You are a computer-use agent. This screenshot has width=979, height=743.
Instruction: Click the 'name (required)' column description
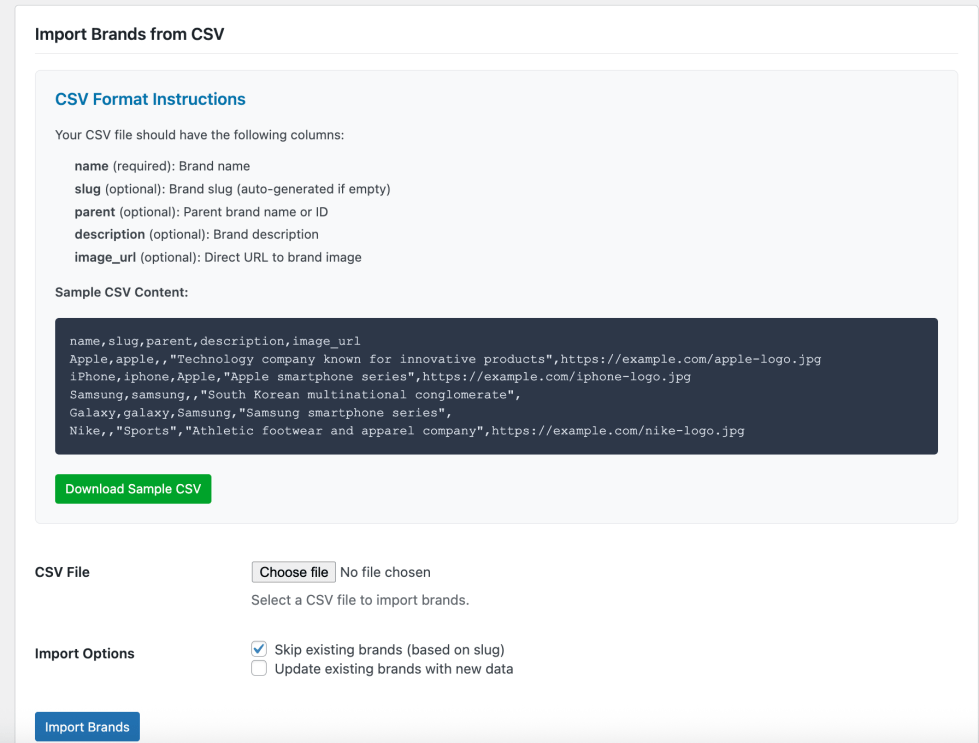162,166
